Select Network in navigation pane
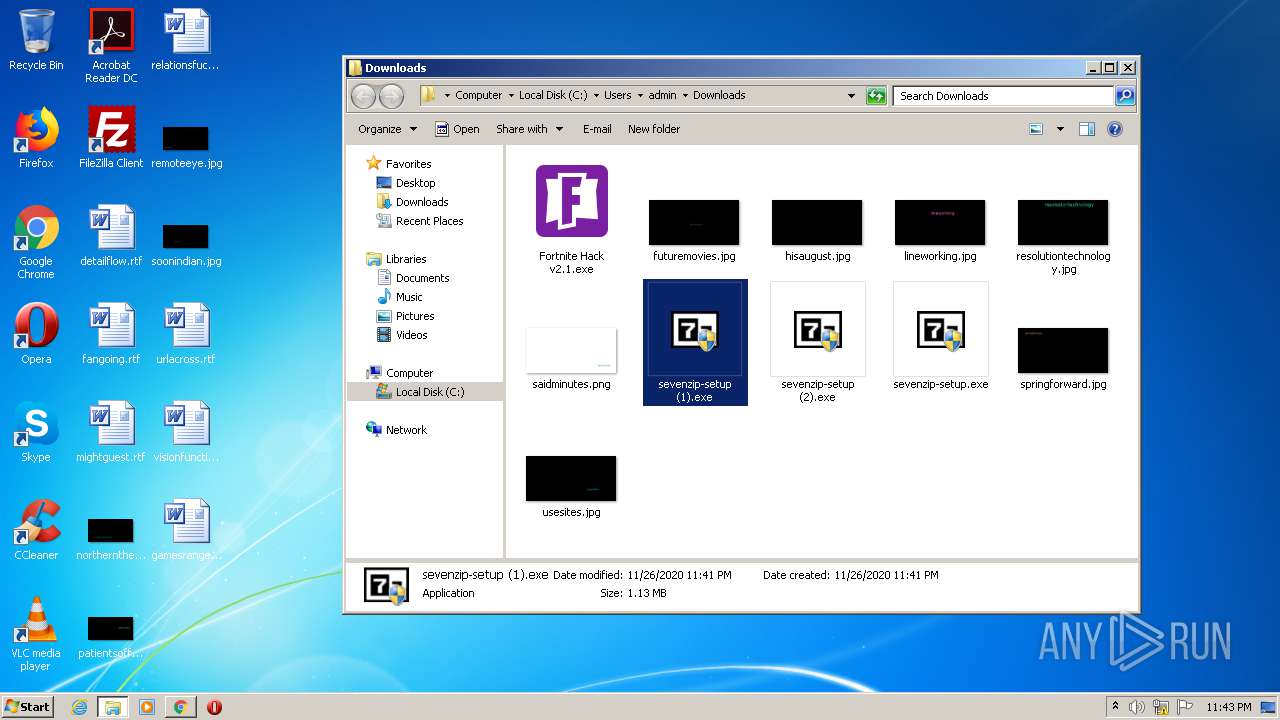The width and height of the screenshot is (1280, 720). coord(397,430)
